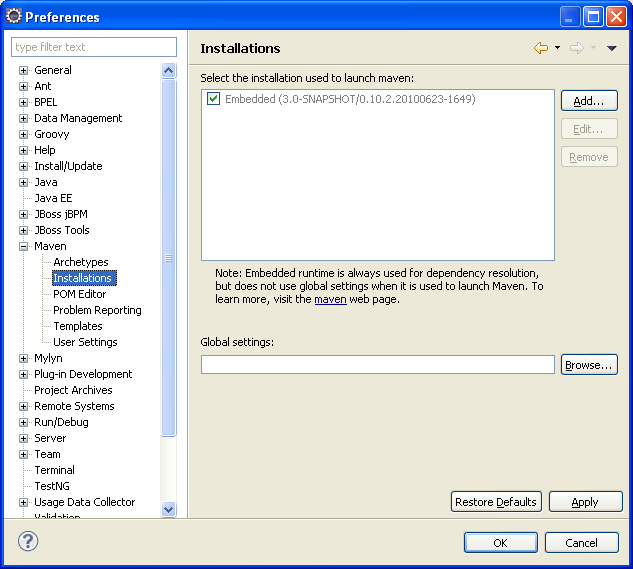Open the maven web page link

tap(330, 299)
